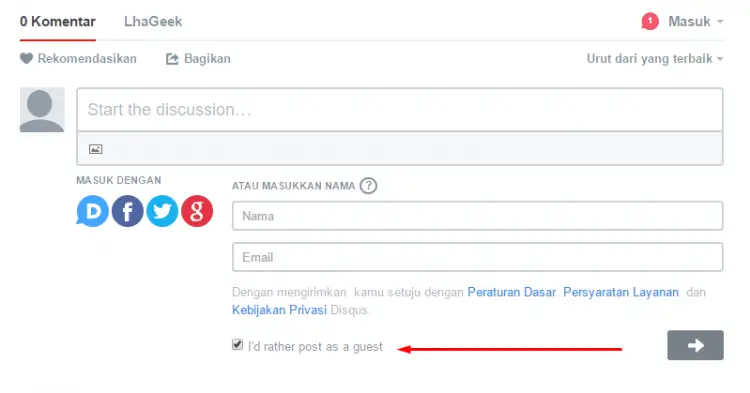Click the Nama input field
This screenshot has height=393, width=750.
(477, 216)
